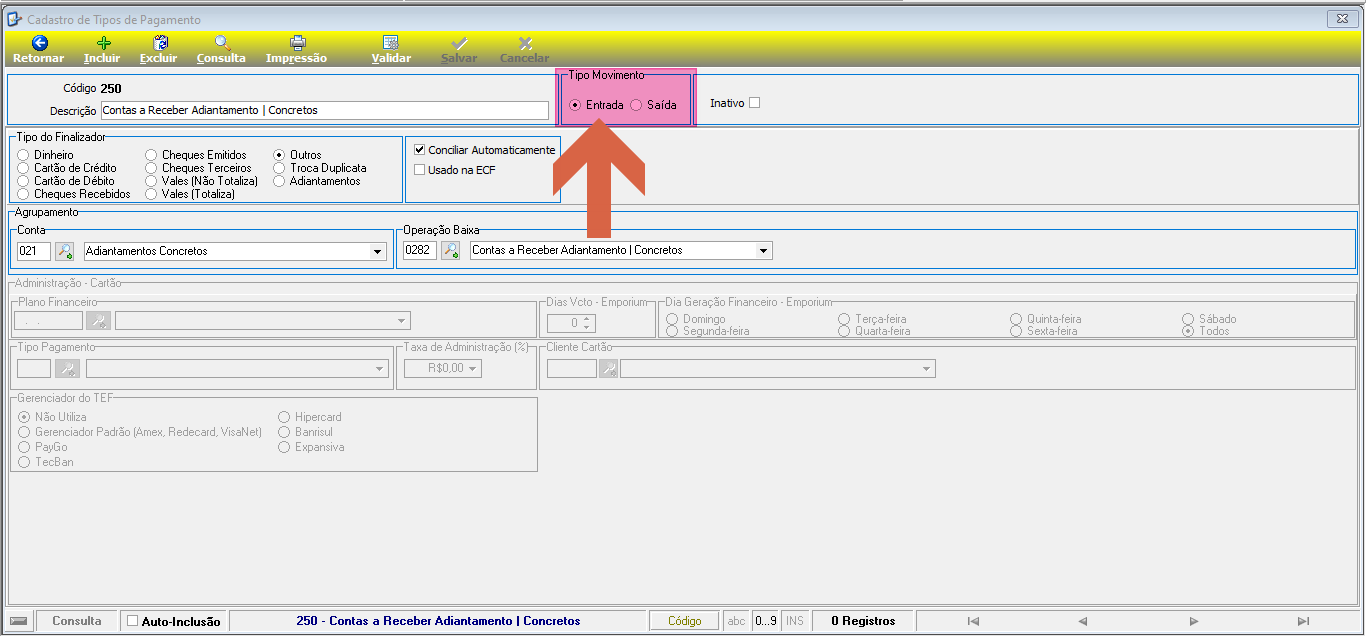Select the Cartão de Débito finalizer
Screen dimensions: 1366x637
24,181
